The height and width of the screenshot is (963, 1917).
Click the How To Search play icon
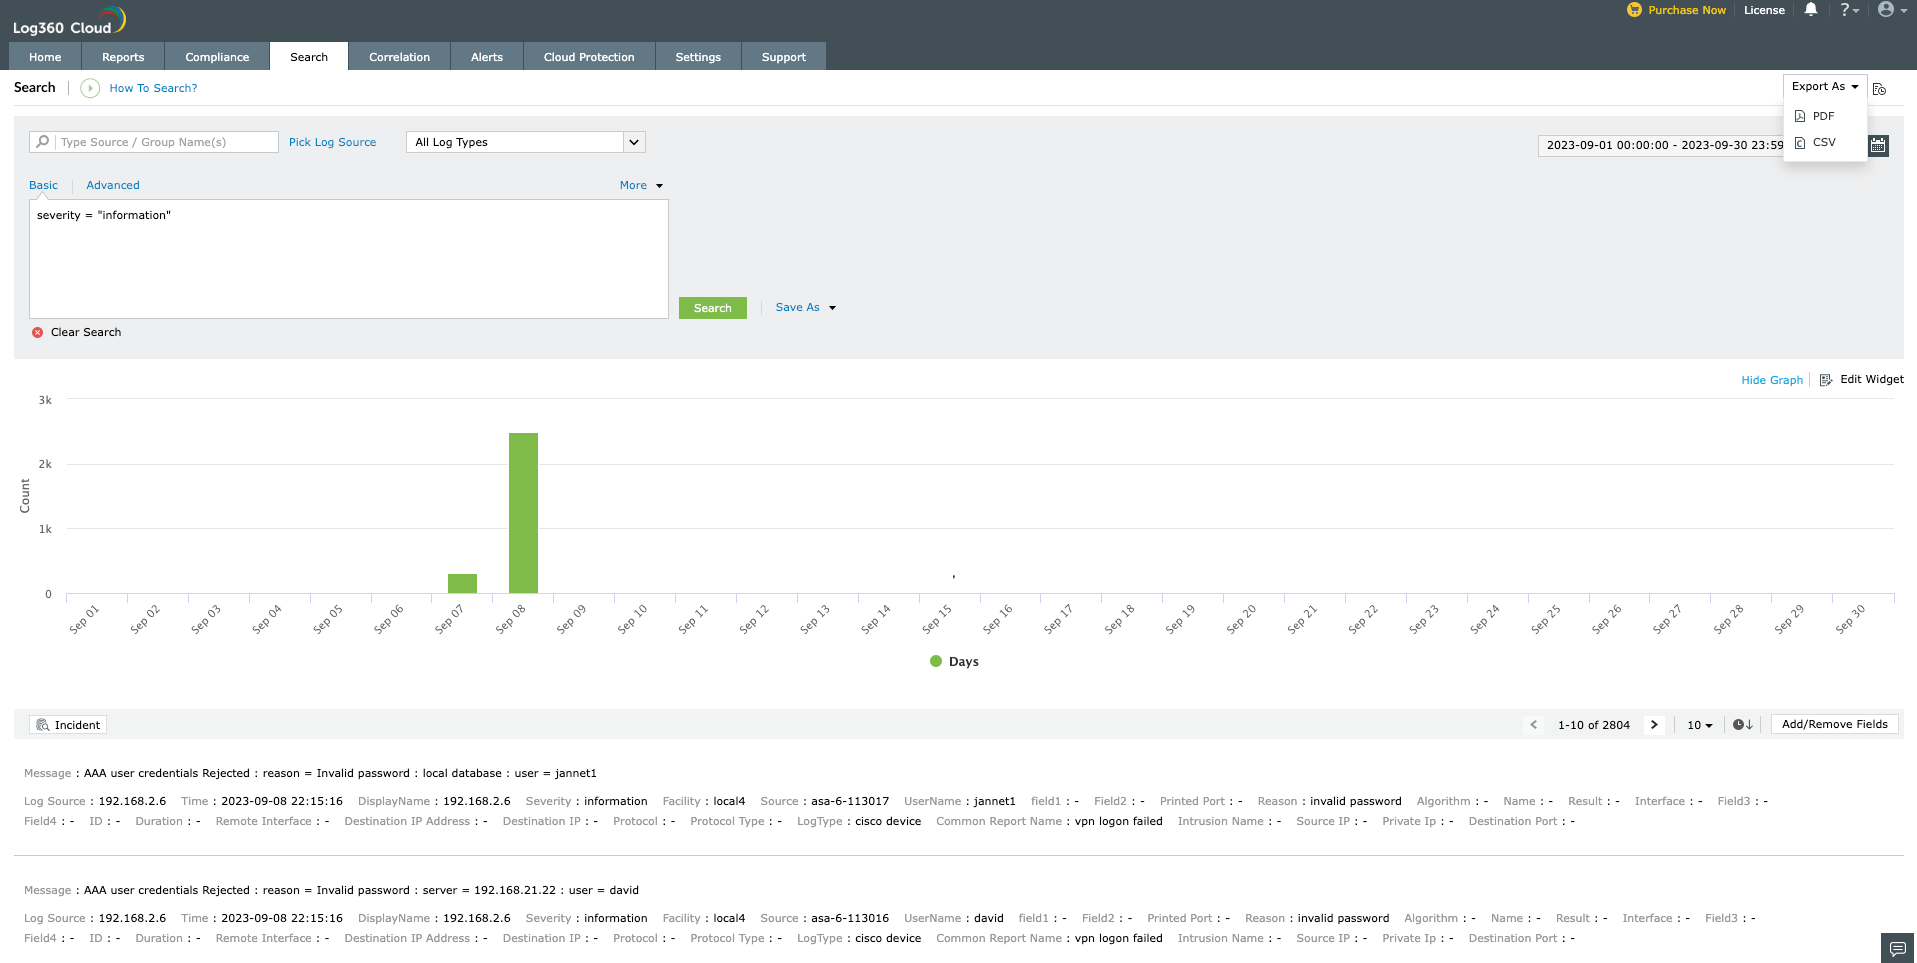tap(90, 88)
